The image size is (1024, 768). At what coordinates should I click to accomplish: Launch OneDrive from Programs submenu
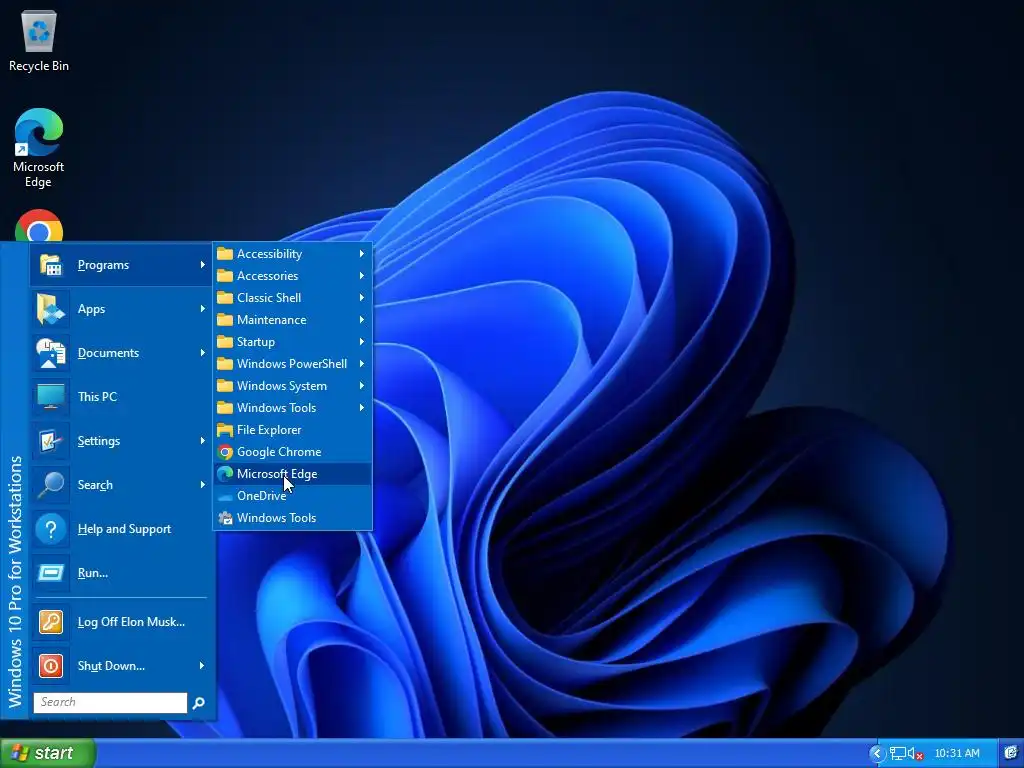(x=293, y=496)
